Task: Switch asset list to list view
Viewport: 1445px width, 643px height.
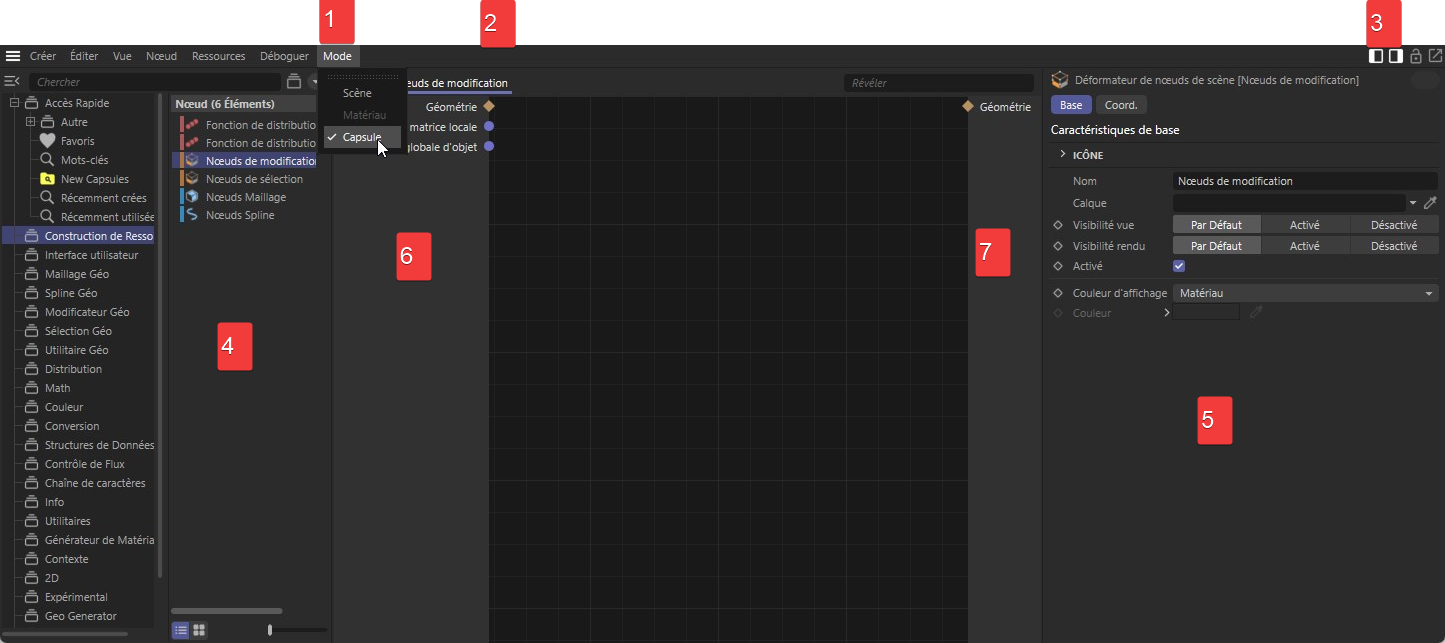Action: click(180, 630)
